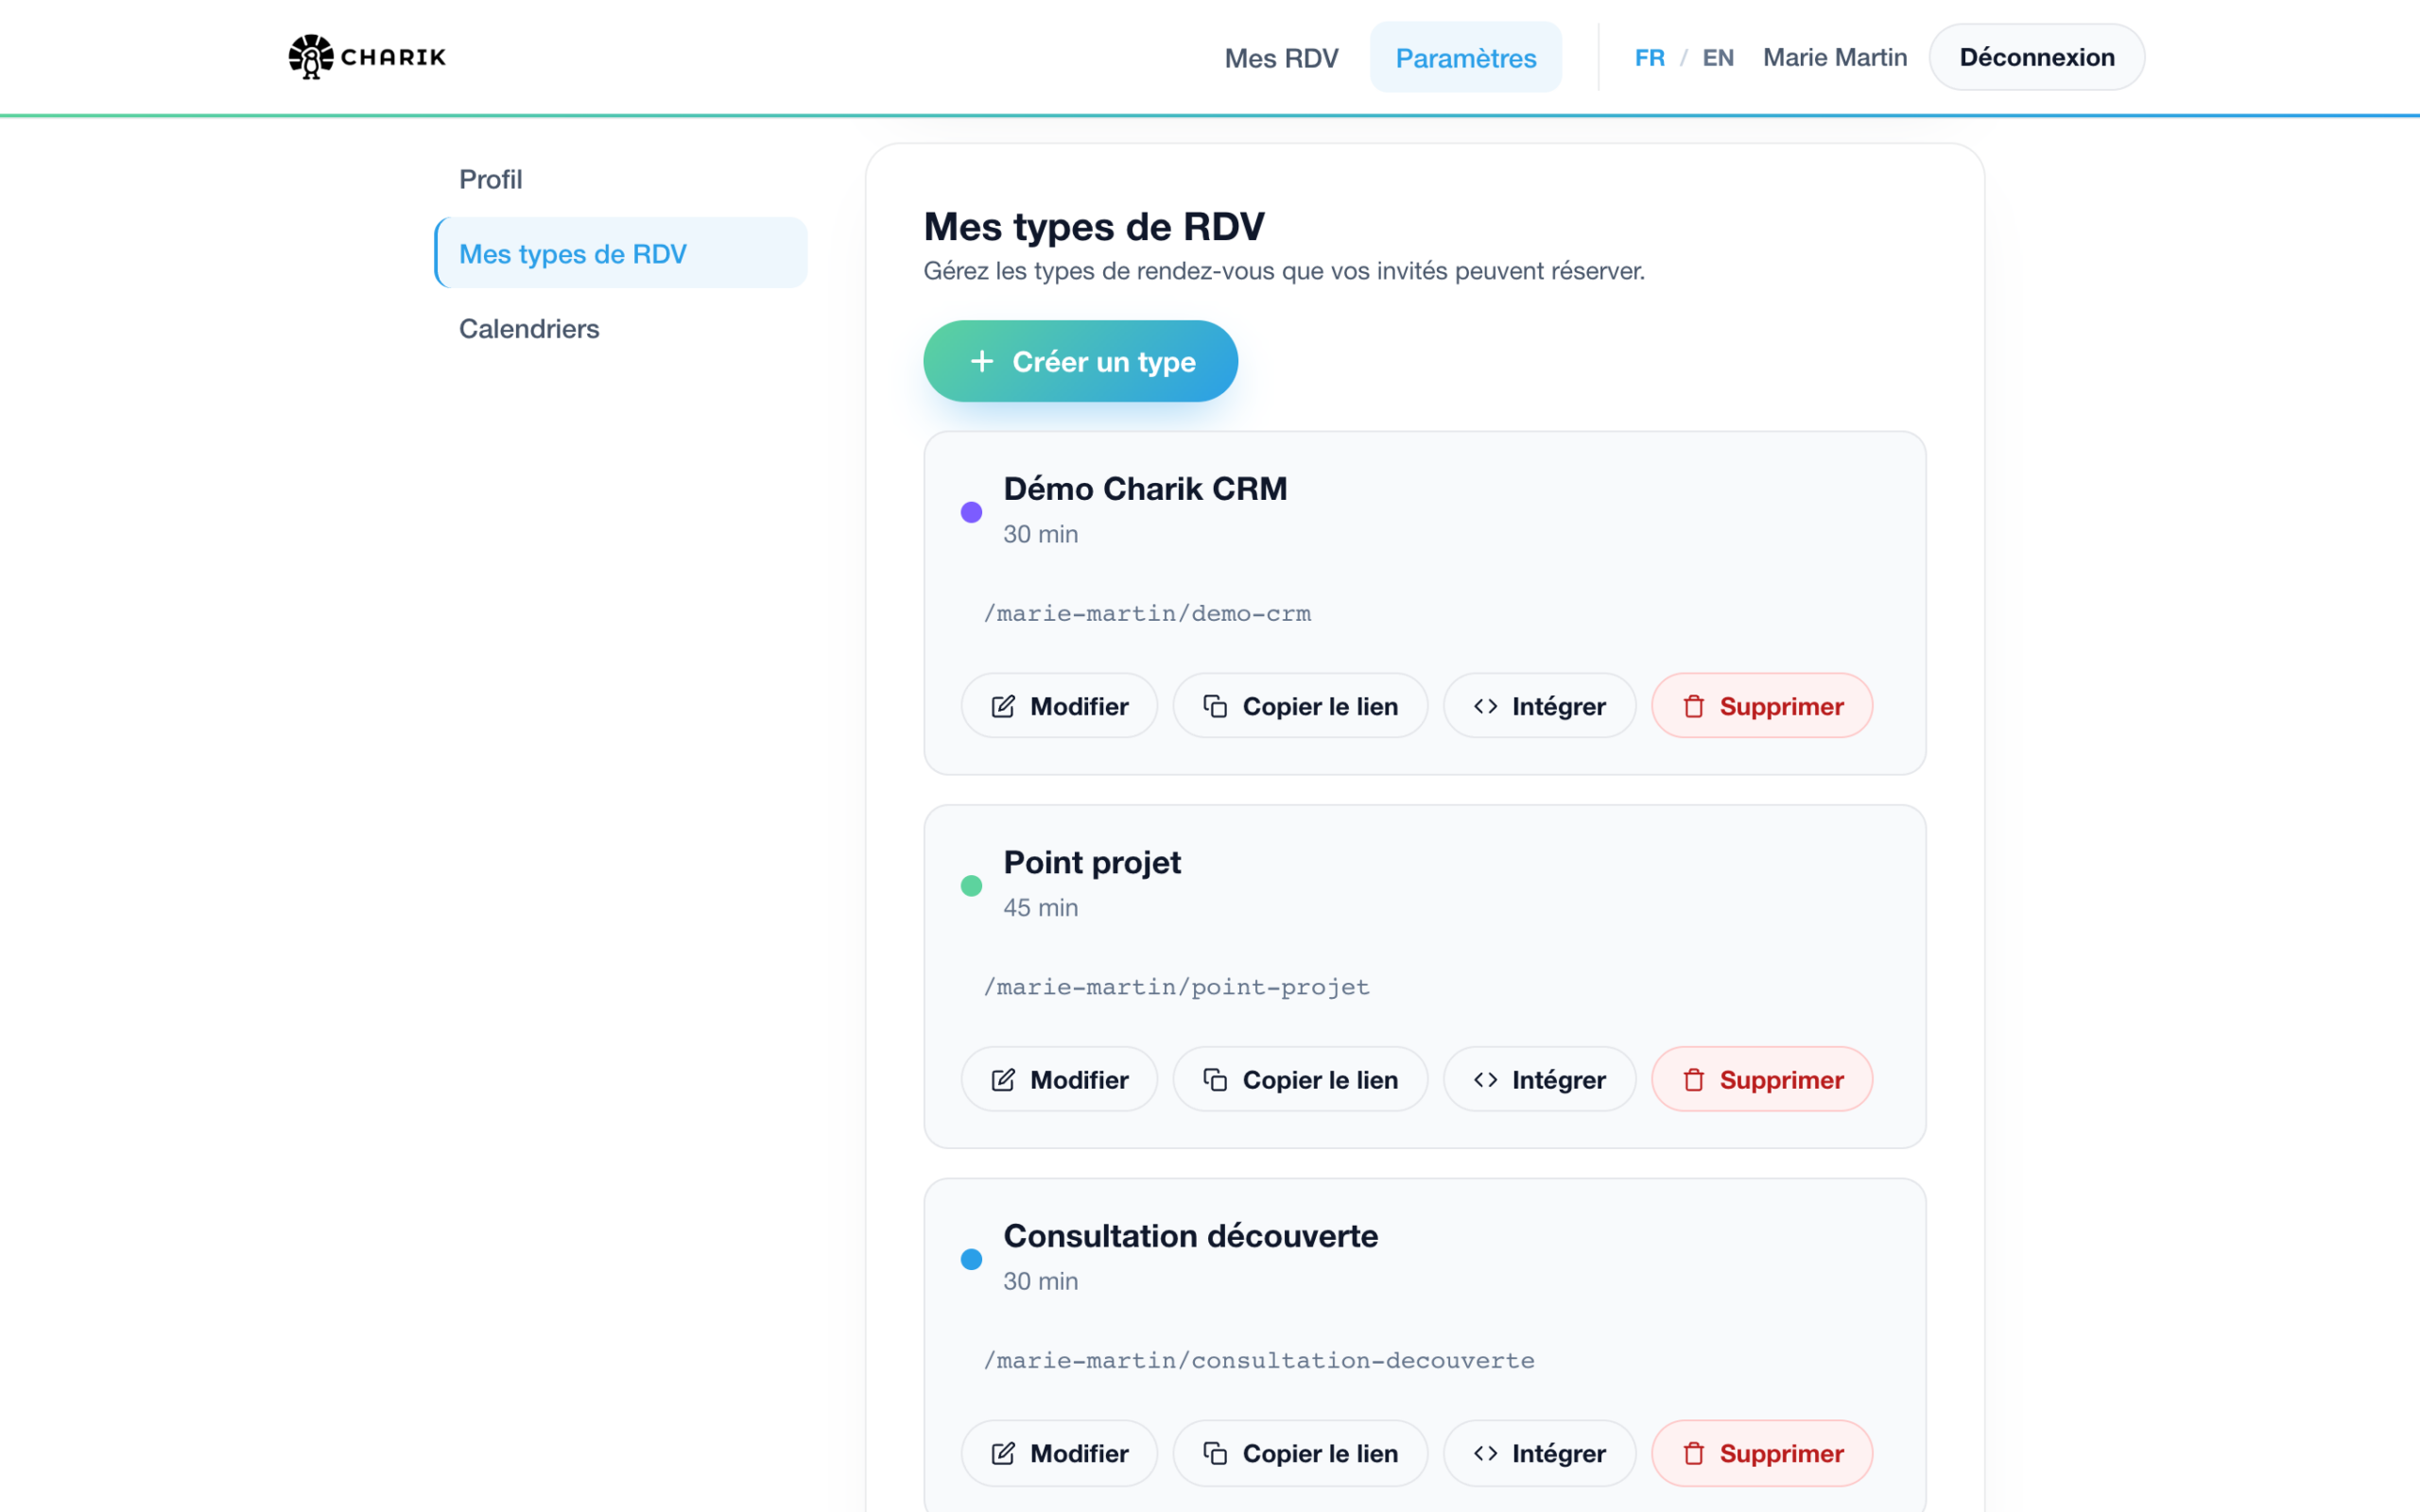Click the code brackets icon for Démo Charik CRM
Image resolution: width=2420 pixels, height=1512 pixels.
[1485, 706]
